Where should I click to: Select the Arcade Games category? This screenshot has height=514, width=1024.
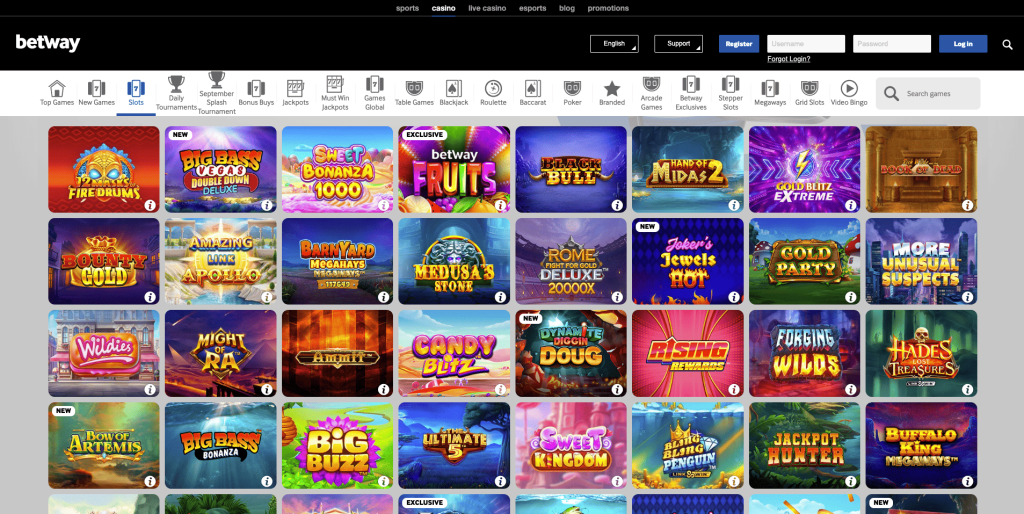(651, 93)
